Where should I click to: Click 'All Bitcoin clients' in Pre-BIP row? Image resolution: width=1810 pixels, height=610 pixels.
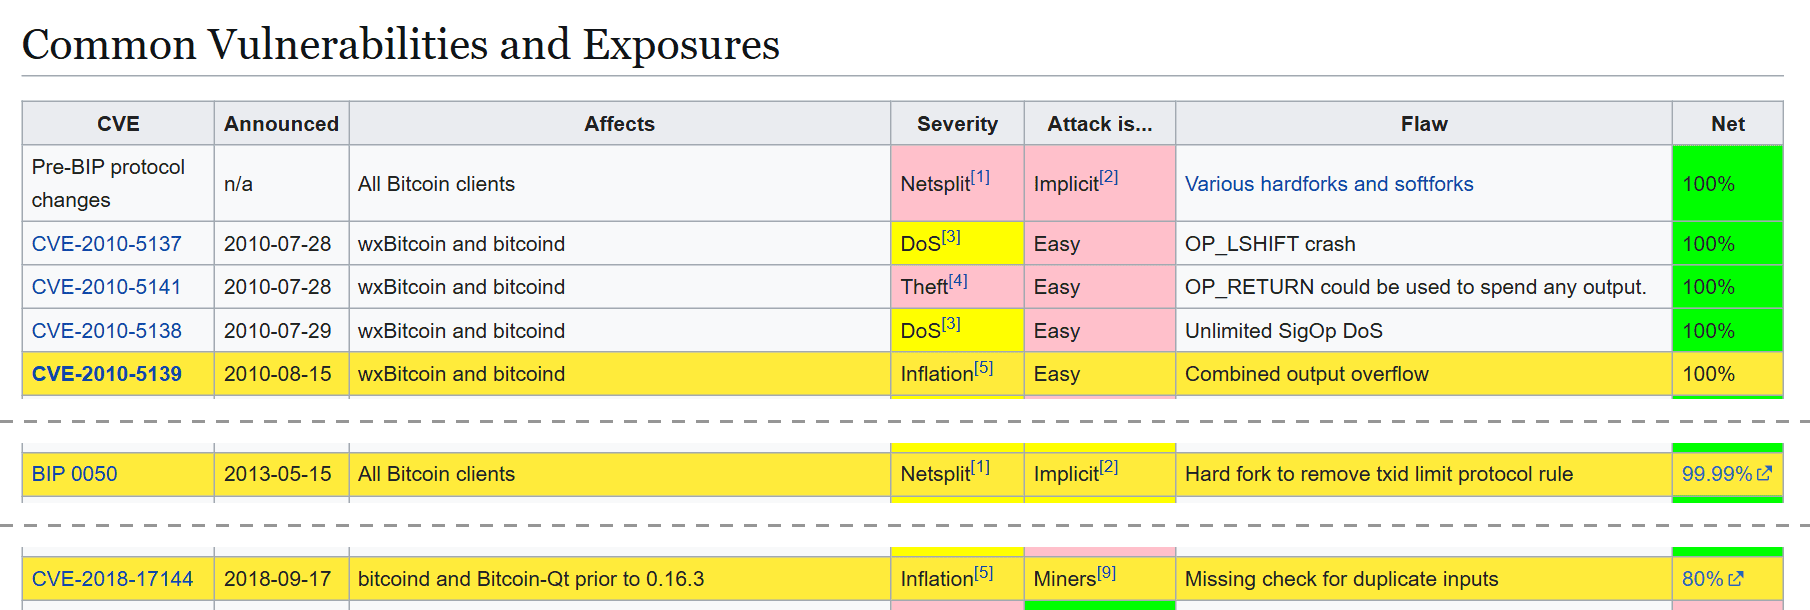tap(436, 184)
